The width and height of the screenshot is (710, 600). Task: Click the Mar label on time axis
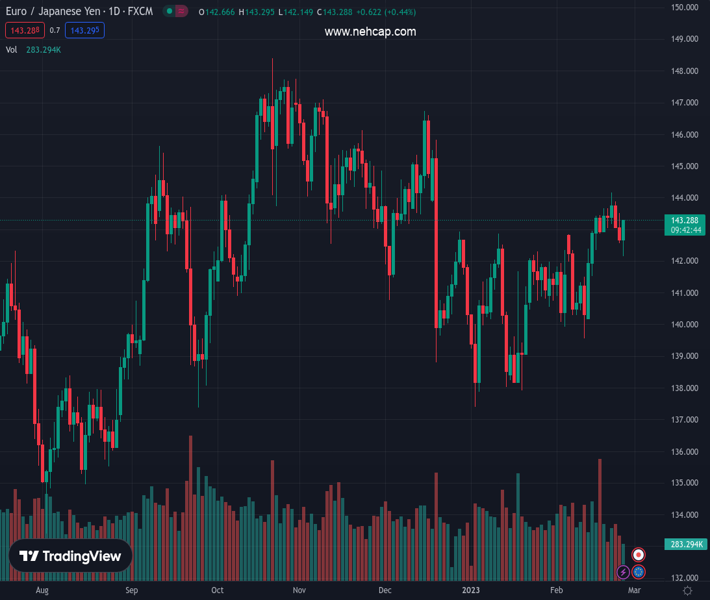632,591
